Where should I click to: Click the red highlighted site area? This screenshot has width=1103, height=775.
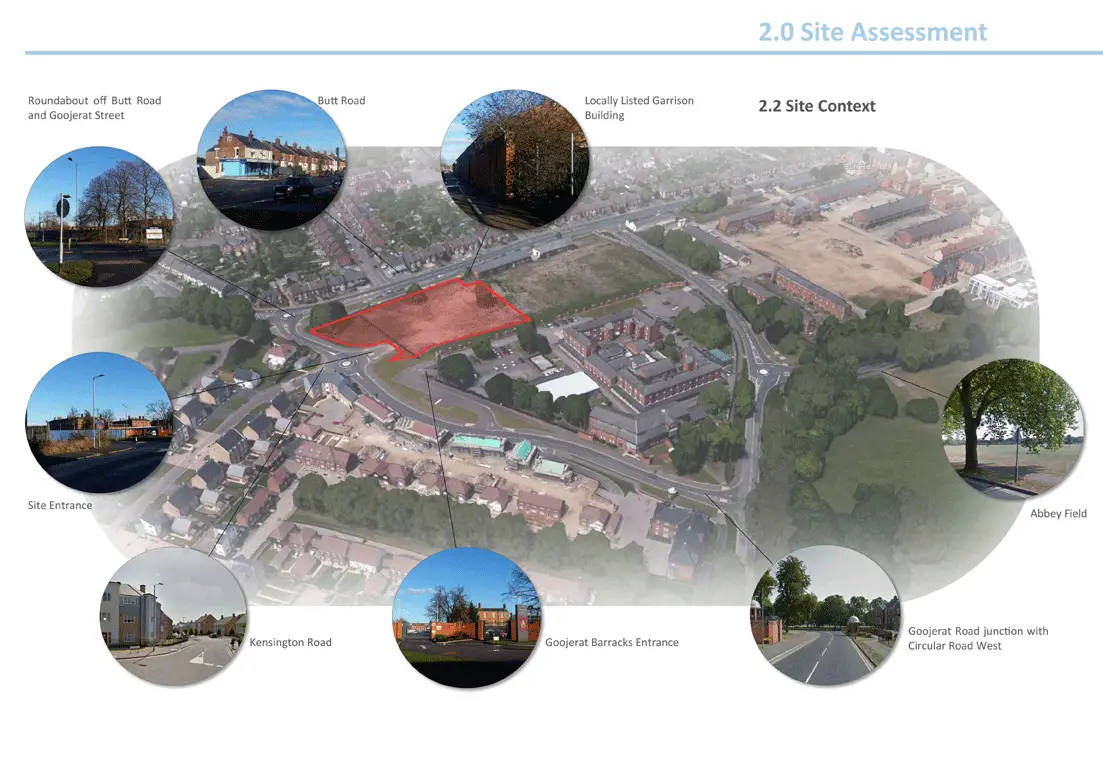pos(425,318)
